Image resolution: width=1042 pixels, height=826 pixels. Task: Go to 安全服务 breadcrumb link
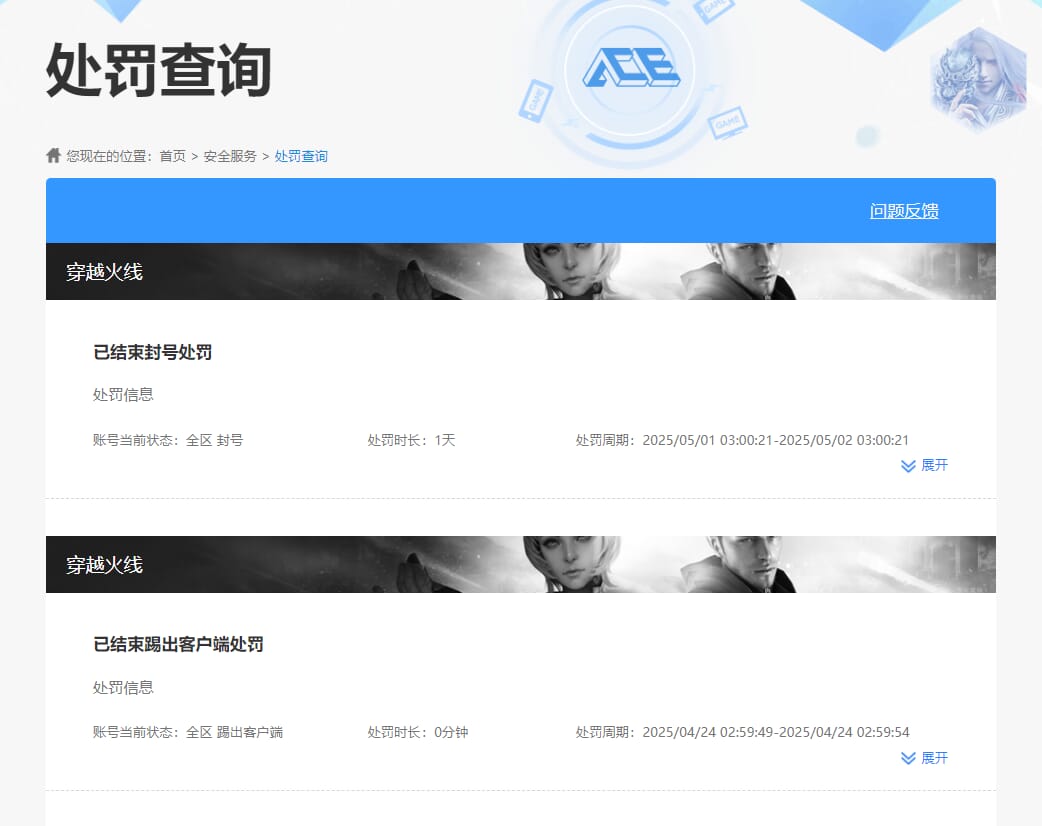point(230,156)
